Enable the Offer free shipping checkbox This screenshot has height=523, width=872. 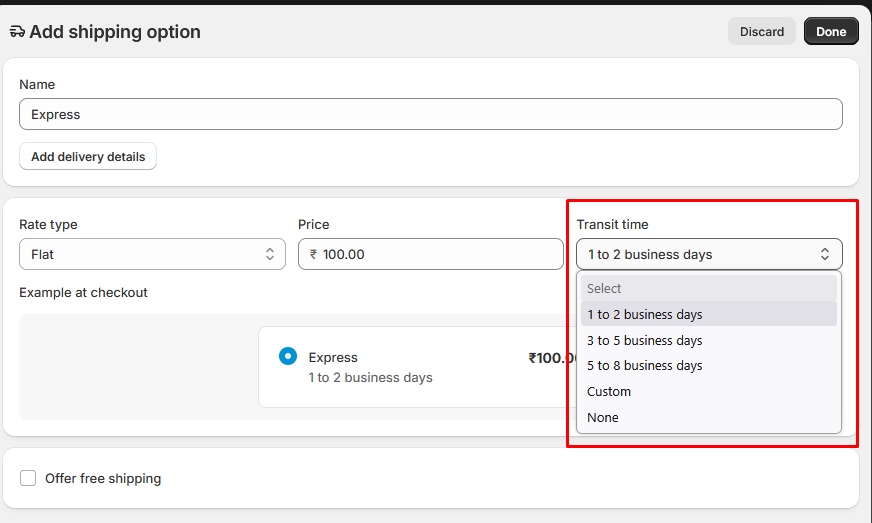tap(28, 478)
